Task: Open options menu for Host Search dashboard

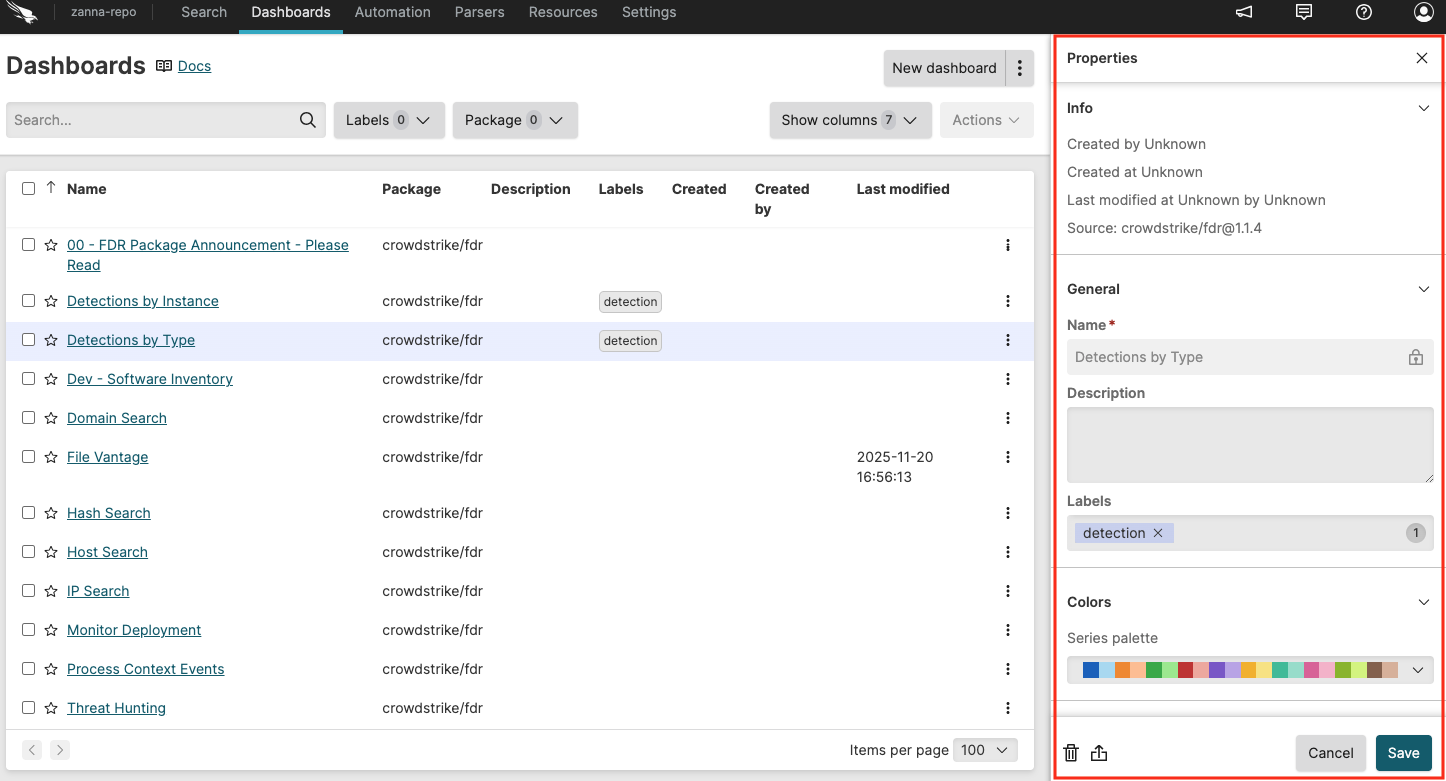Action: pos(1008,552)
